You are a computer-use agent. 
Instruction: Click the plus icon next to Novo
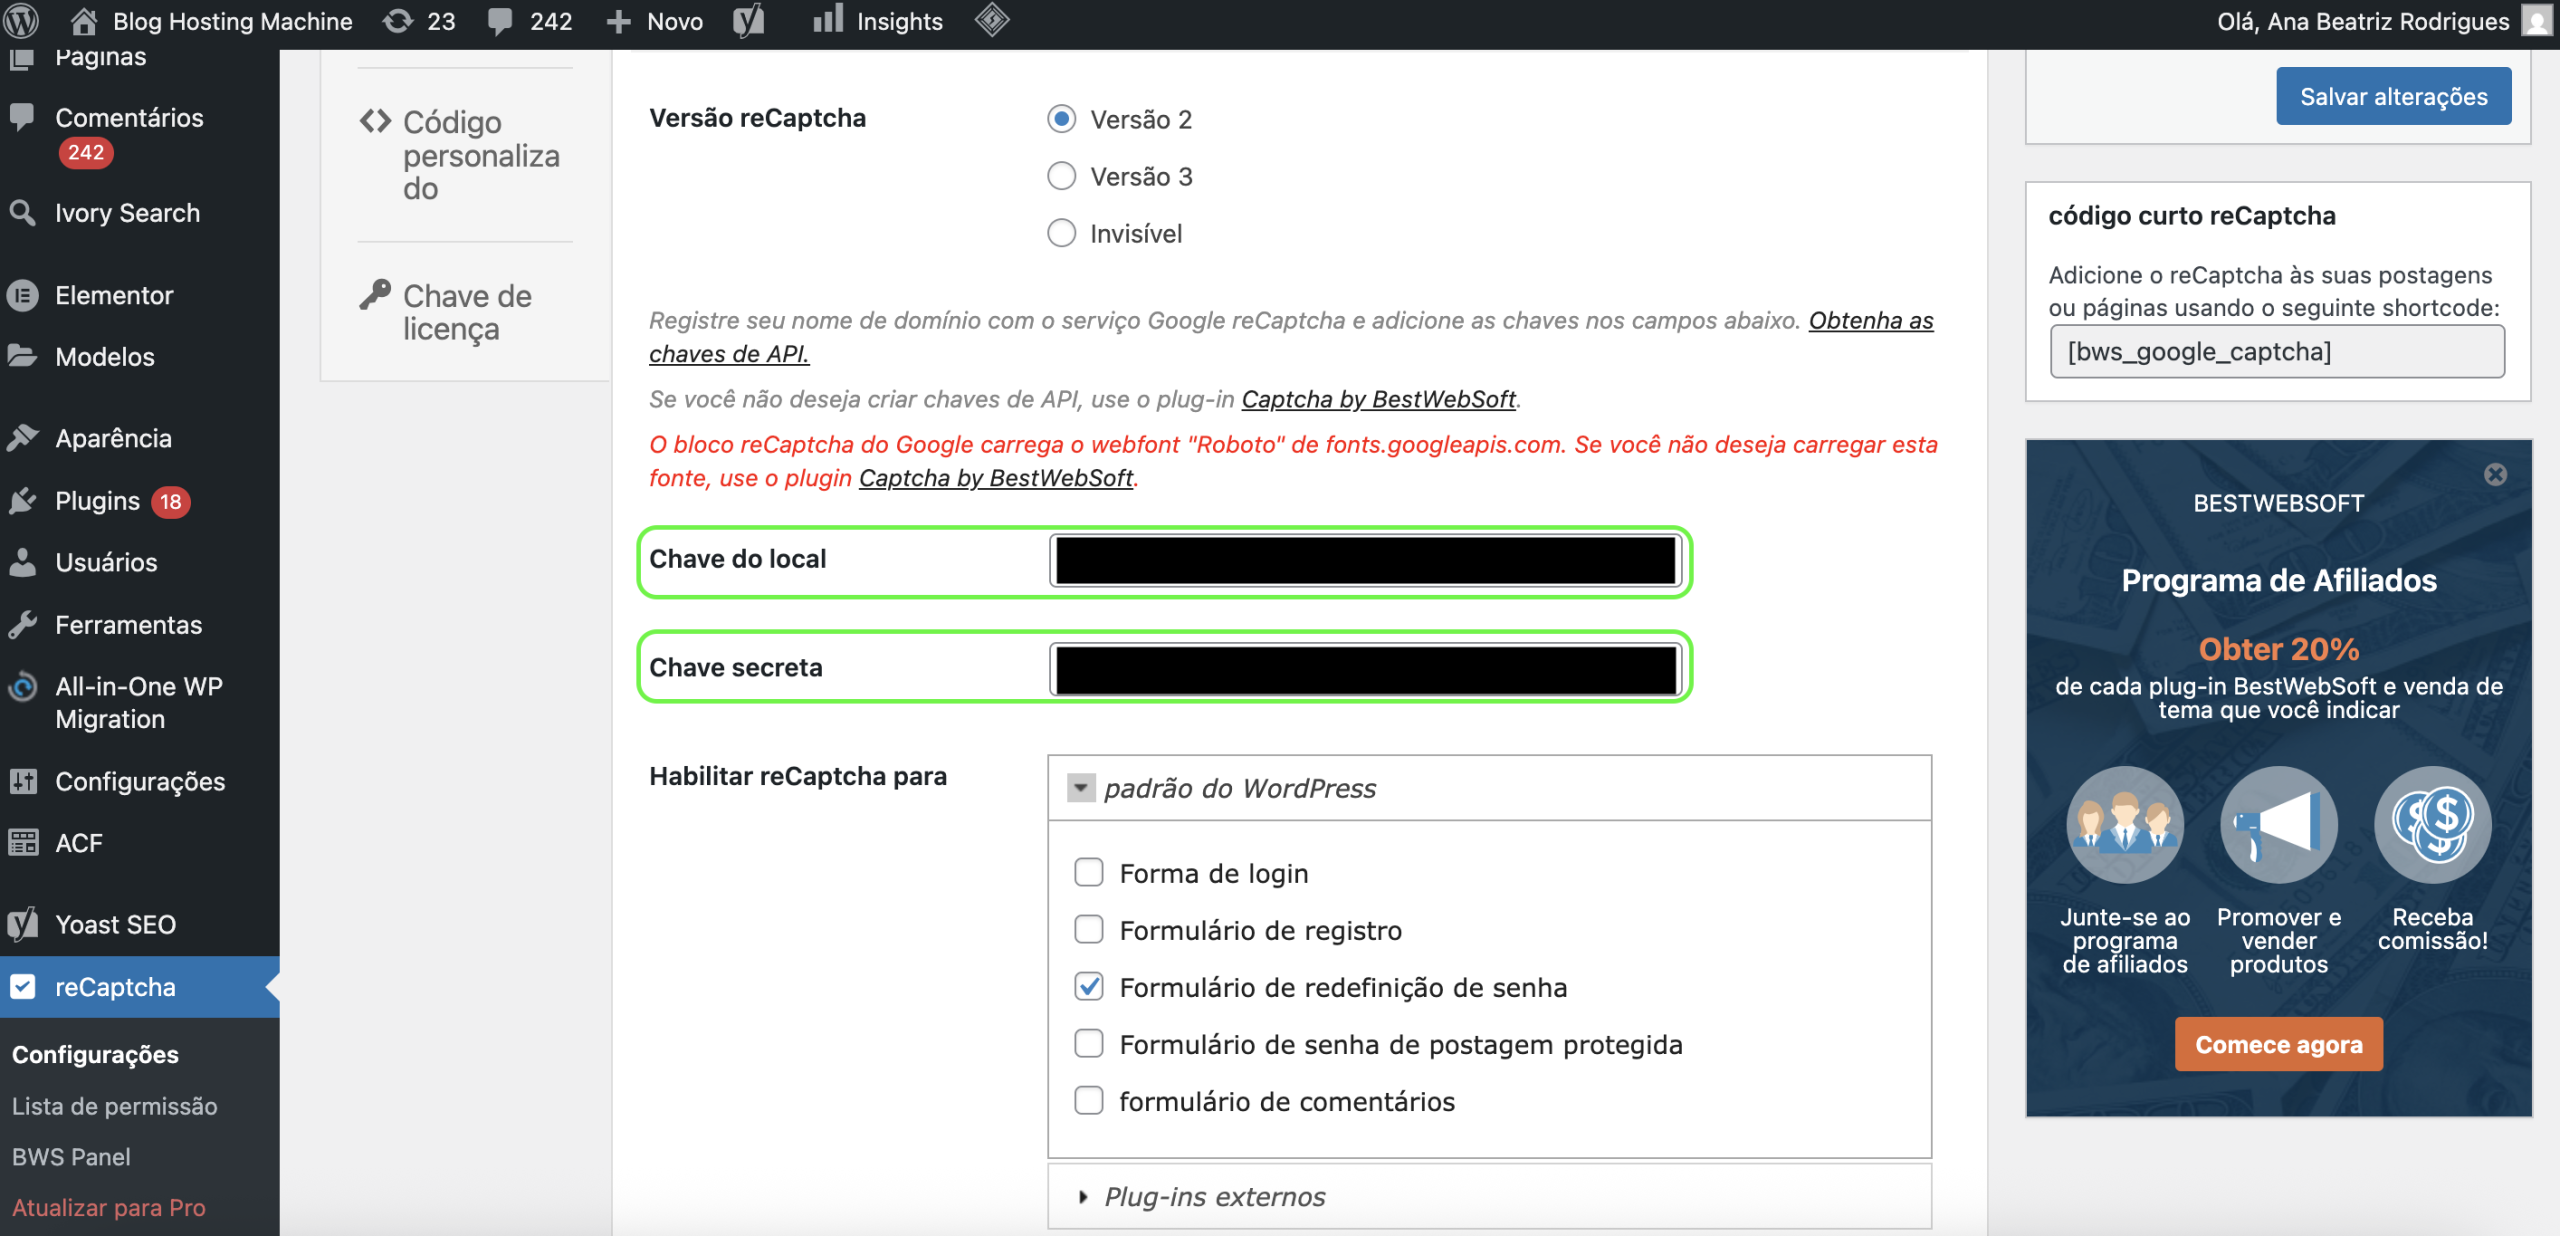click(x=619, y=22)
